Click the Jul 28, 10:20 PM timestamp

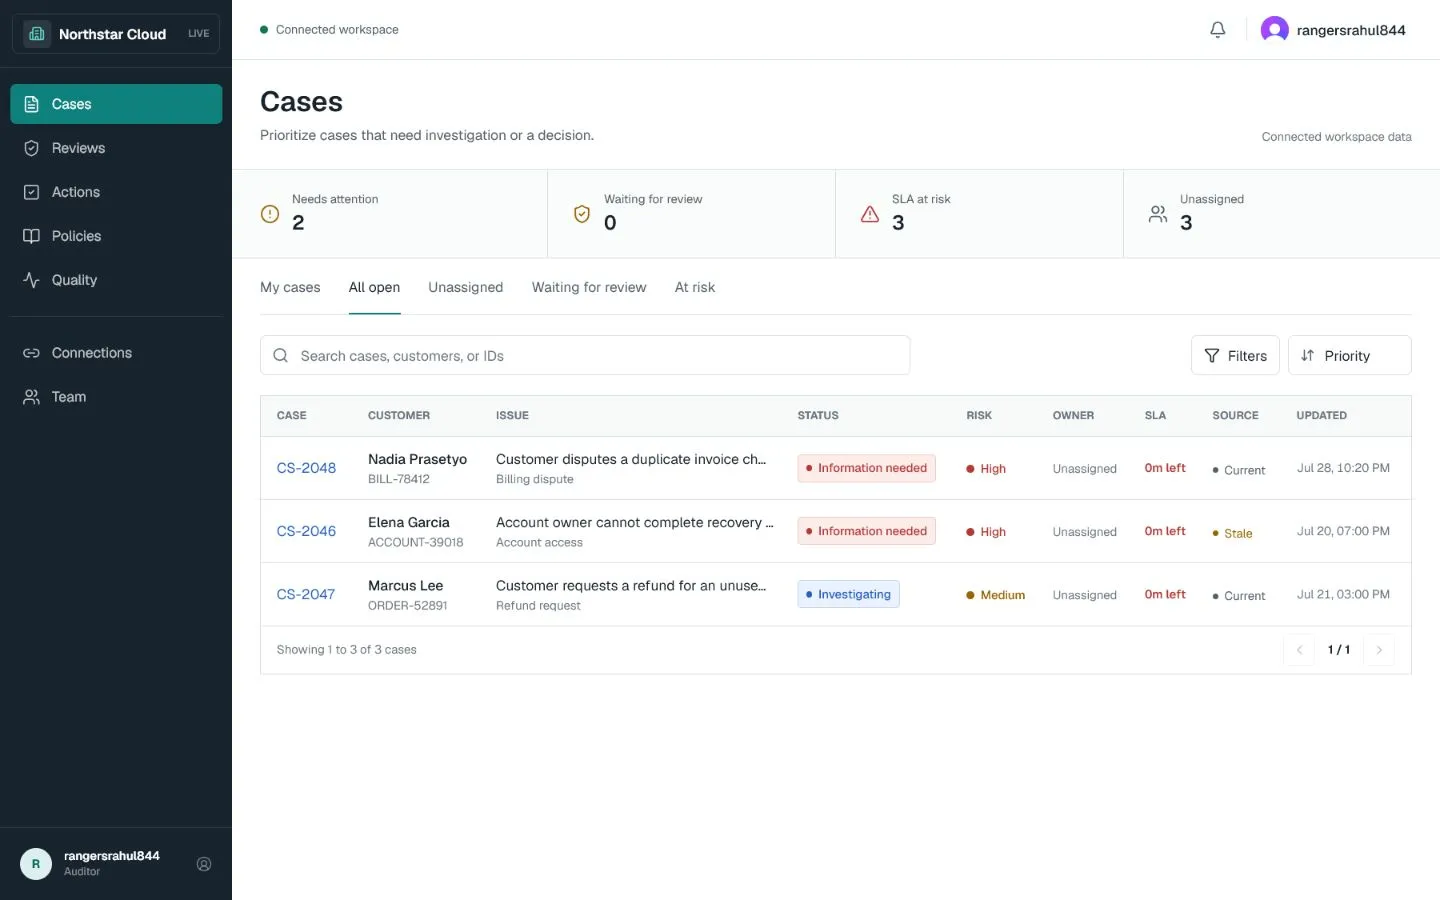pos(1343,468)
